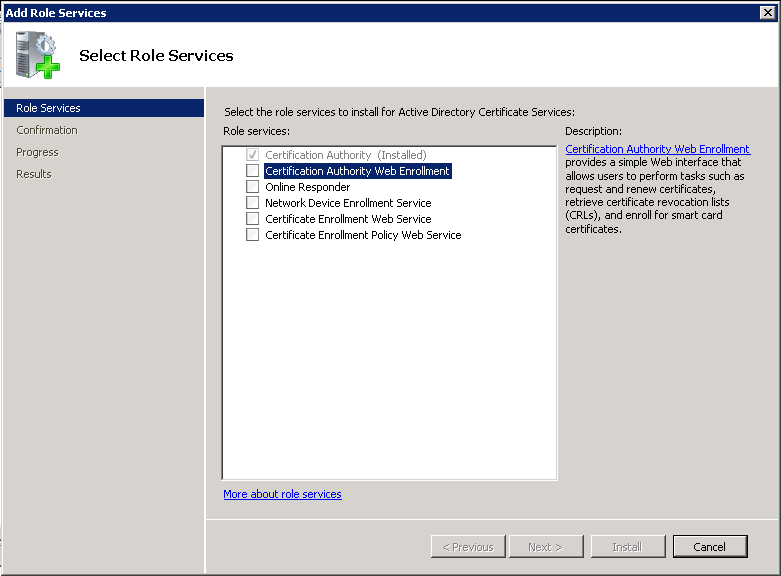781x576 pixels.
Task: Click the installed Certification Authority checkbox
Action: tap(253, 155)
